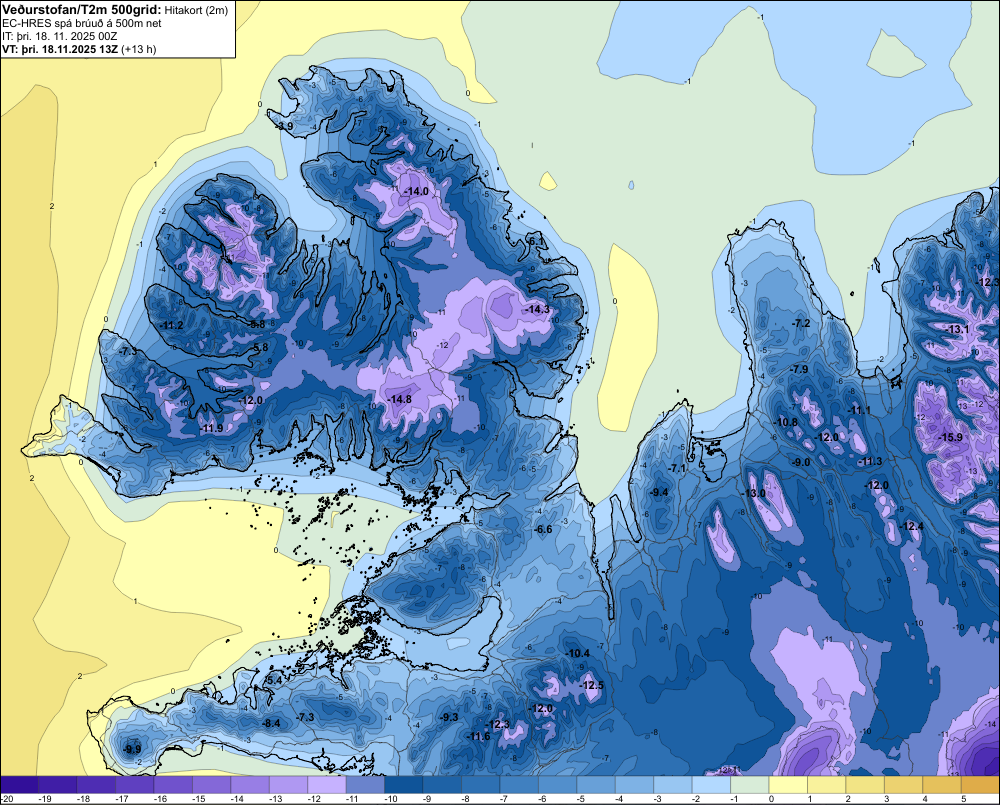Viewport: 1000px width, 805px height.
Task: Click the temperature value "-7.1"
Action: pos(676,468)
